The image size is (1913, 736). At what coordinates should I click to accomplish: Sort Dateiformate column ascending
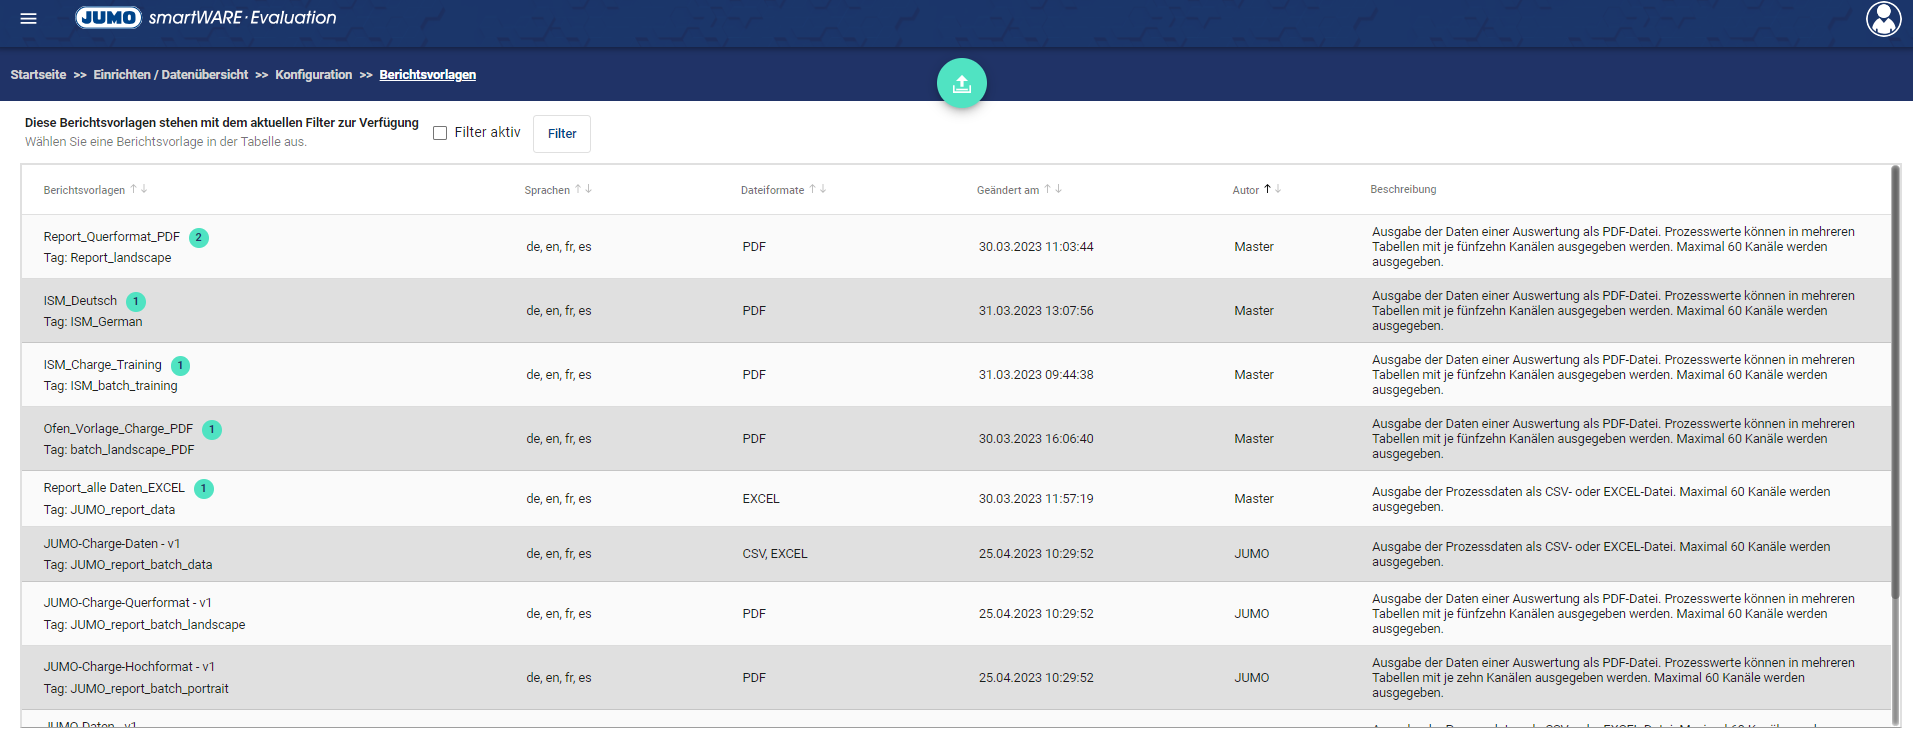click(812, 189)
